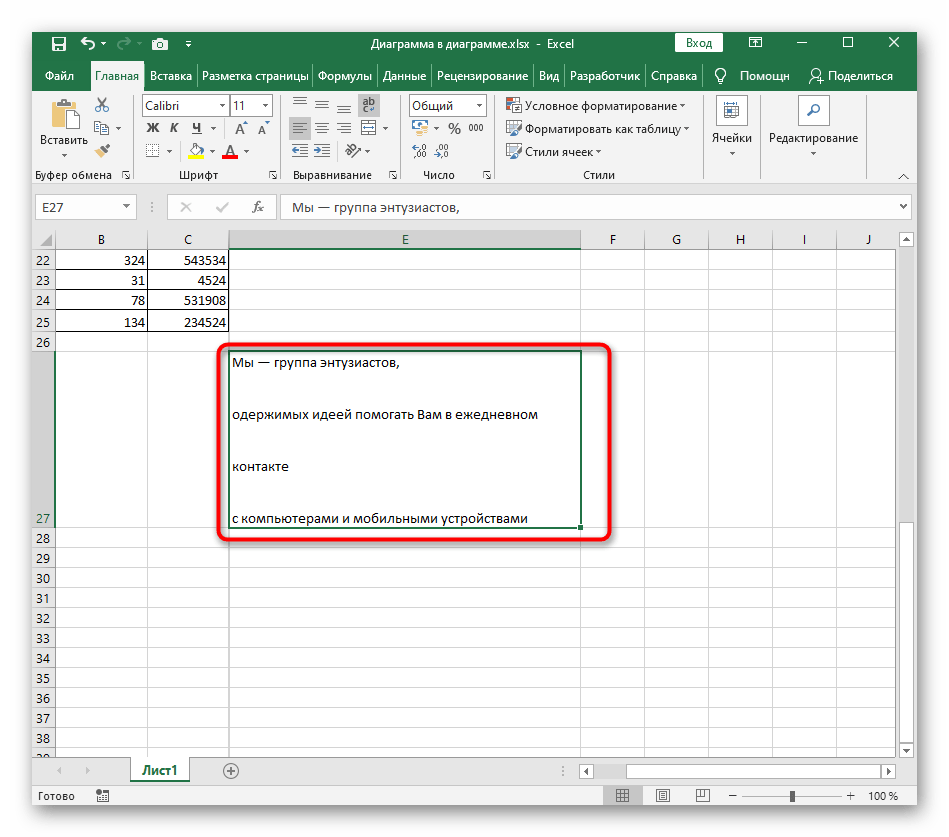Add a new sheet with plus icon

(231, 770)
